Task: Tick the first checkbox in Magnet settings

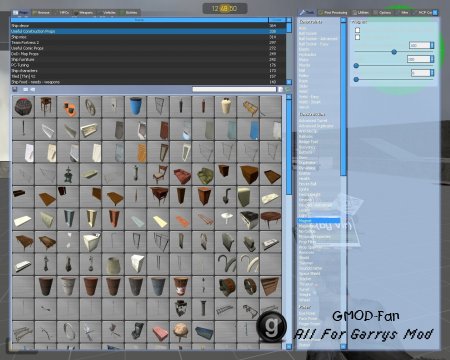Action: 357,30
